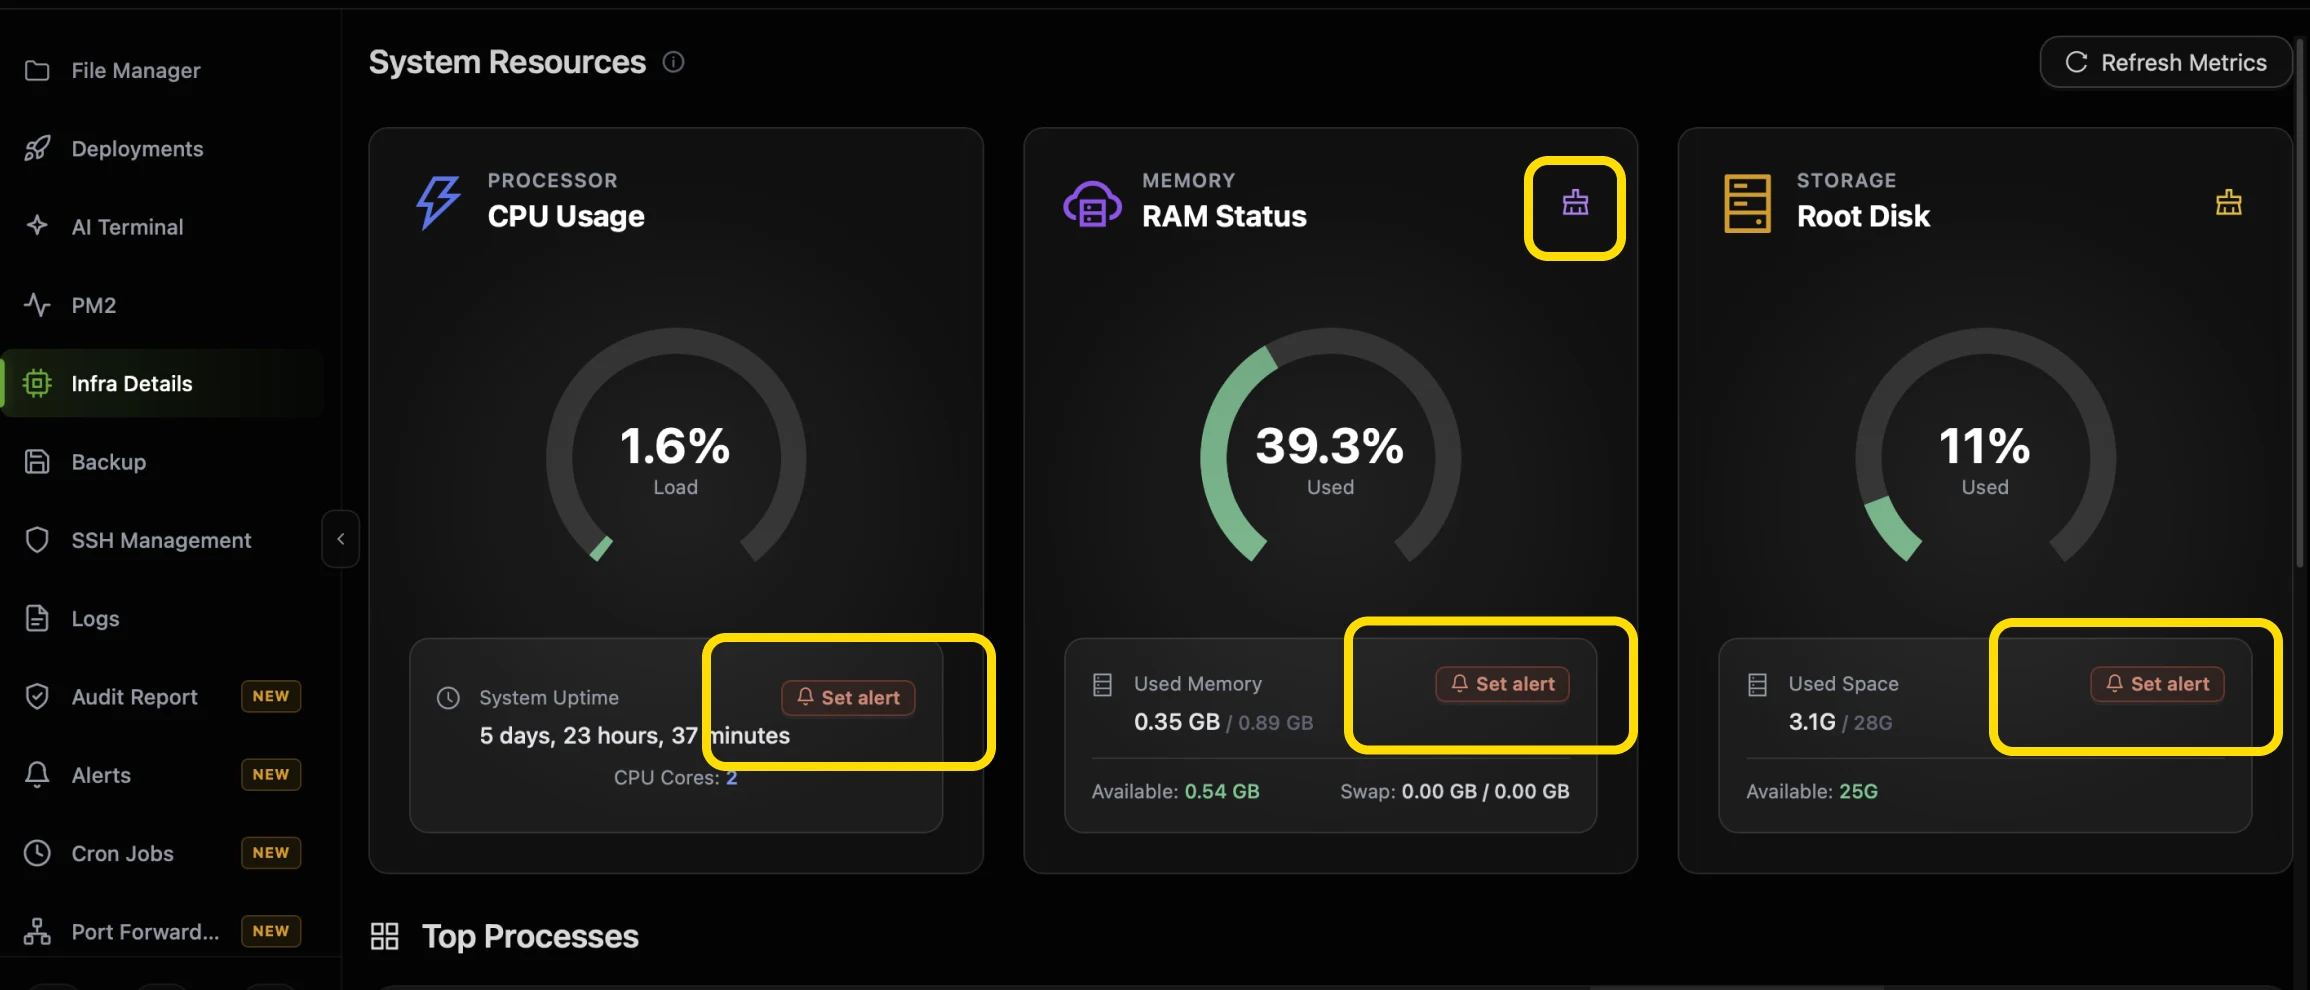Image resolution: width=2310 pixels, height=990 pixels.
Task: Select the Infra Details chip icon
Action: pyautogui.click(x=37, y=383)
